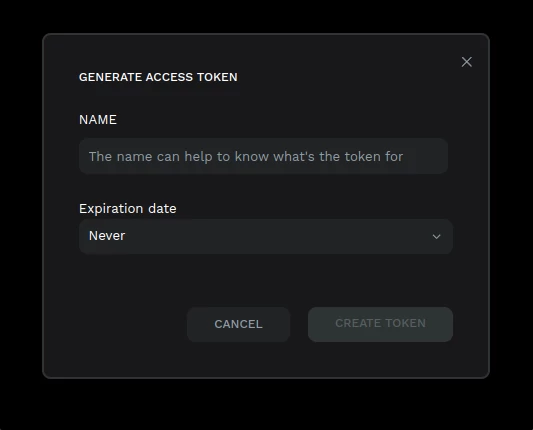Viewport: 533px width, 430px height.
Task: Cancel token generation
Action: 238,324
